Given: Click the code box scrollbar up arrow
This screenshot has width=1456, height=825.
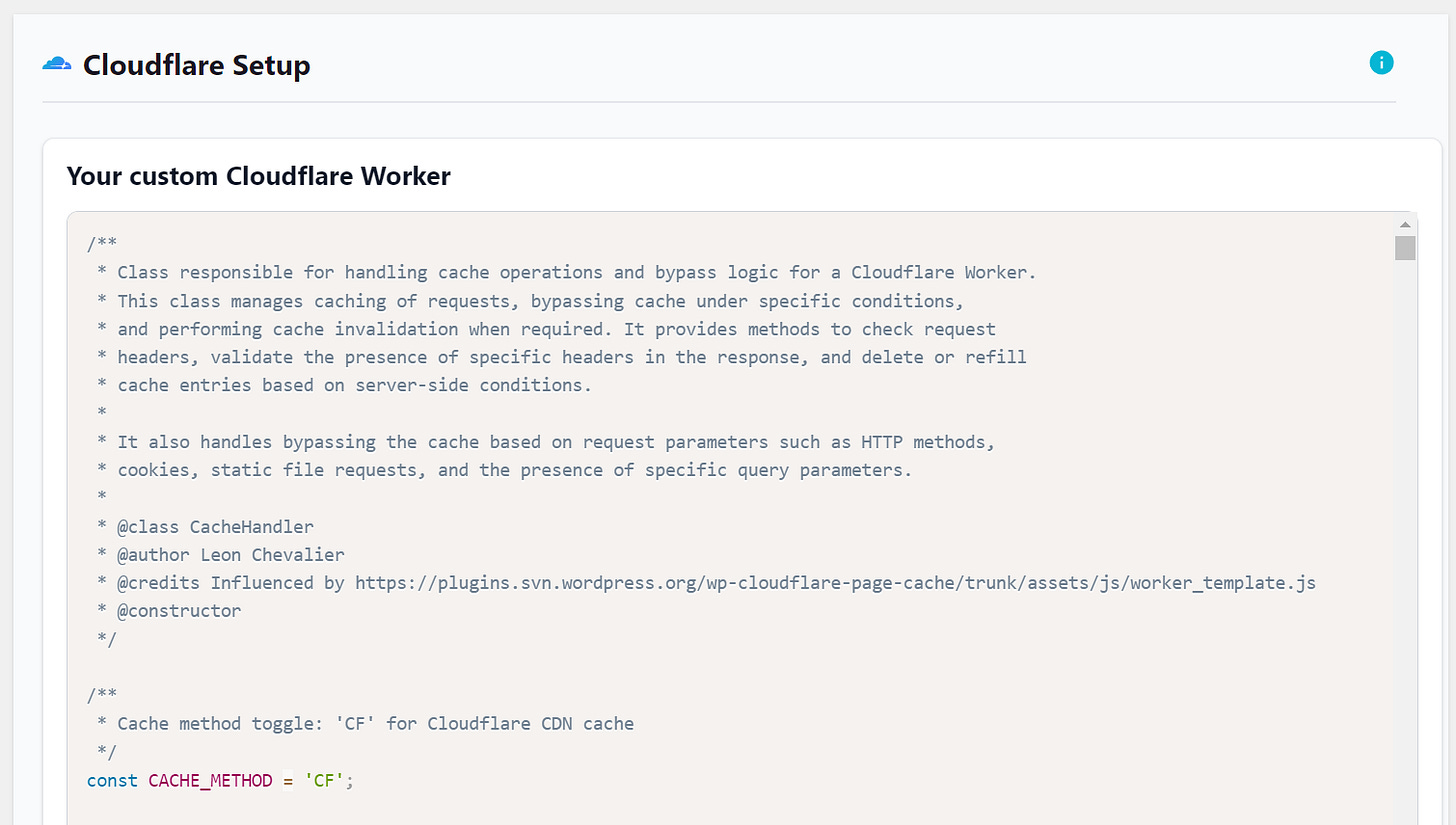Looking at the screenshot, I should coord(1405,224).
